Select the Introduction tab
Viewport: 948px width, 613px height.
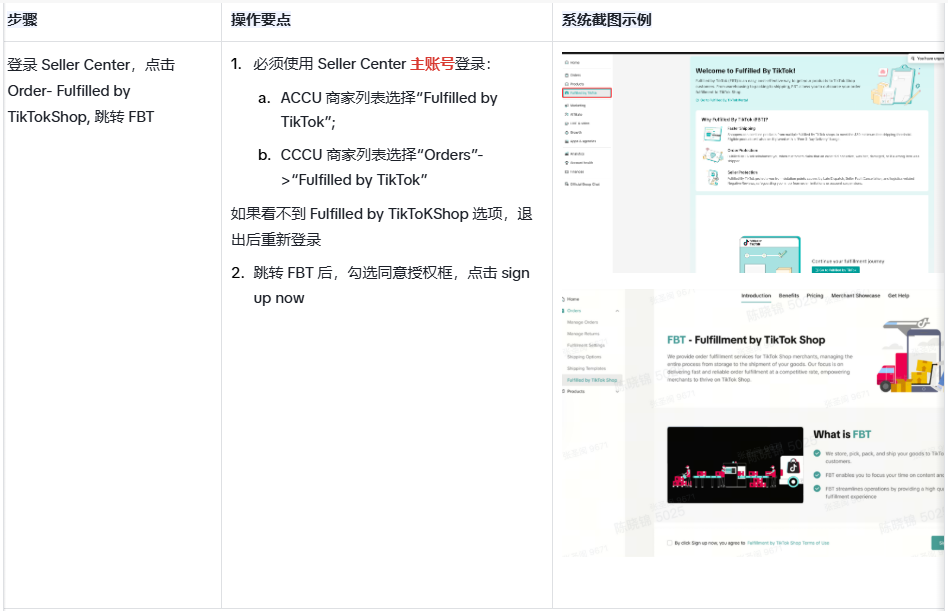[x=756, y=296]
